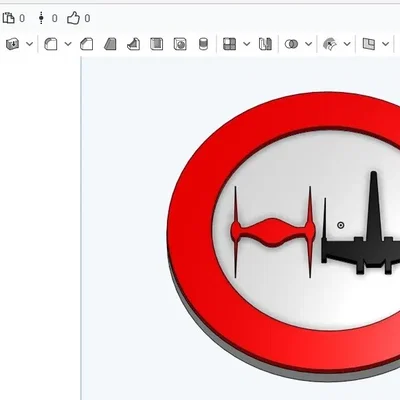This screenshot has height=400, width=400.
Task: Select the Chamfer tool
Action: pyautogui.click(x=87, y=44)
